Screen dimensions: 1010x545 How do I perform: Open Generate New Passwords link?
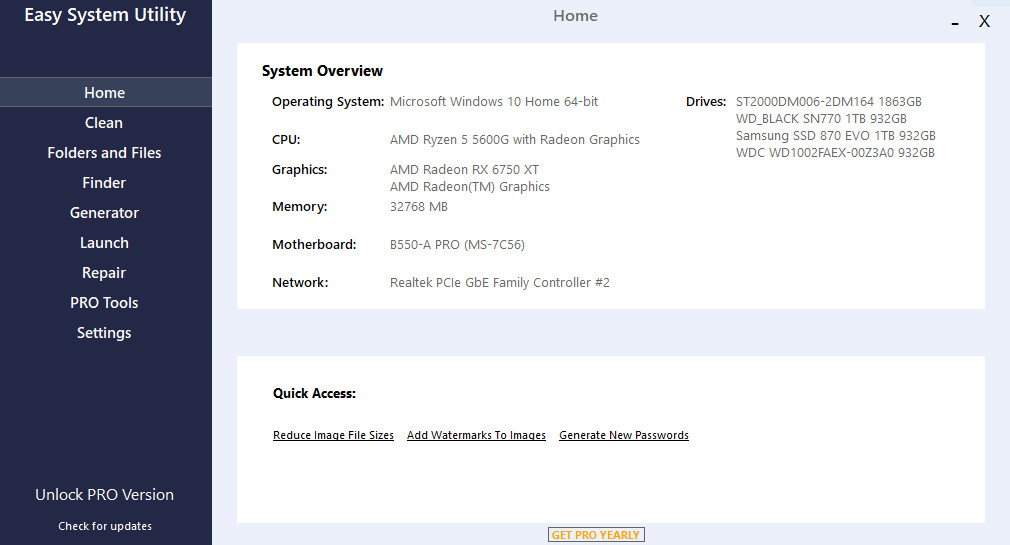coord(624,436)
